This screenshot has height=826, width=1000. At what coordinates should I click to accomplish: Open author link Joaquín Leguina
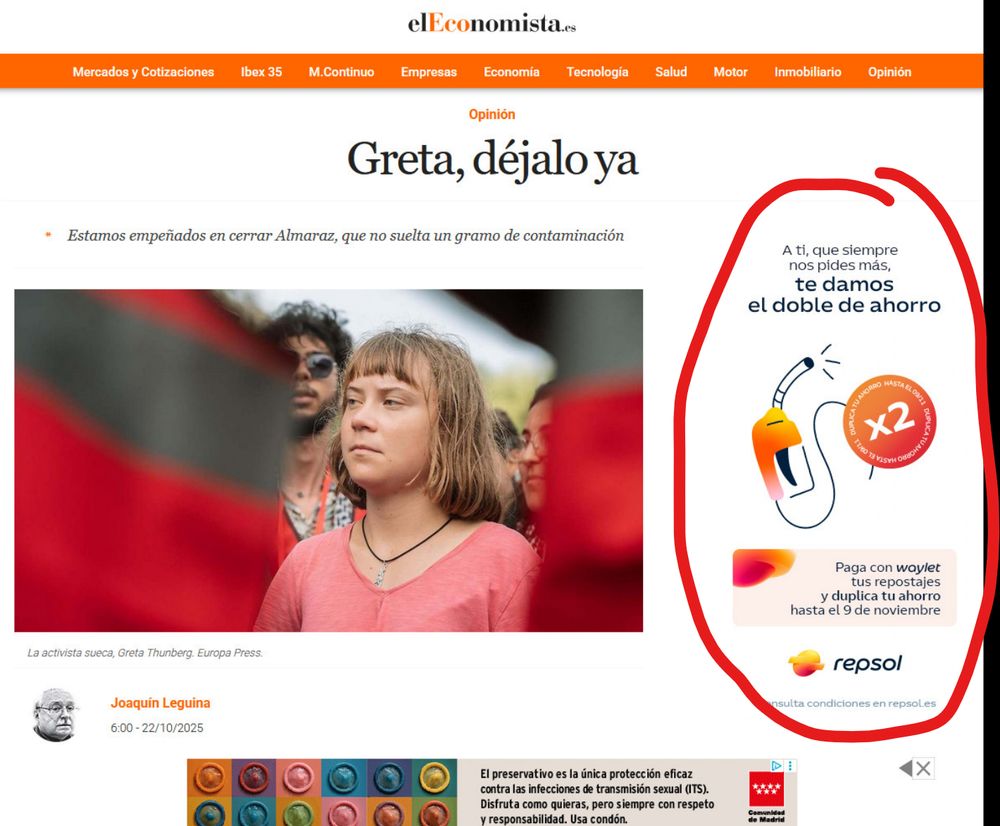[160, 703]
